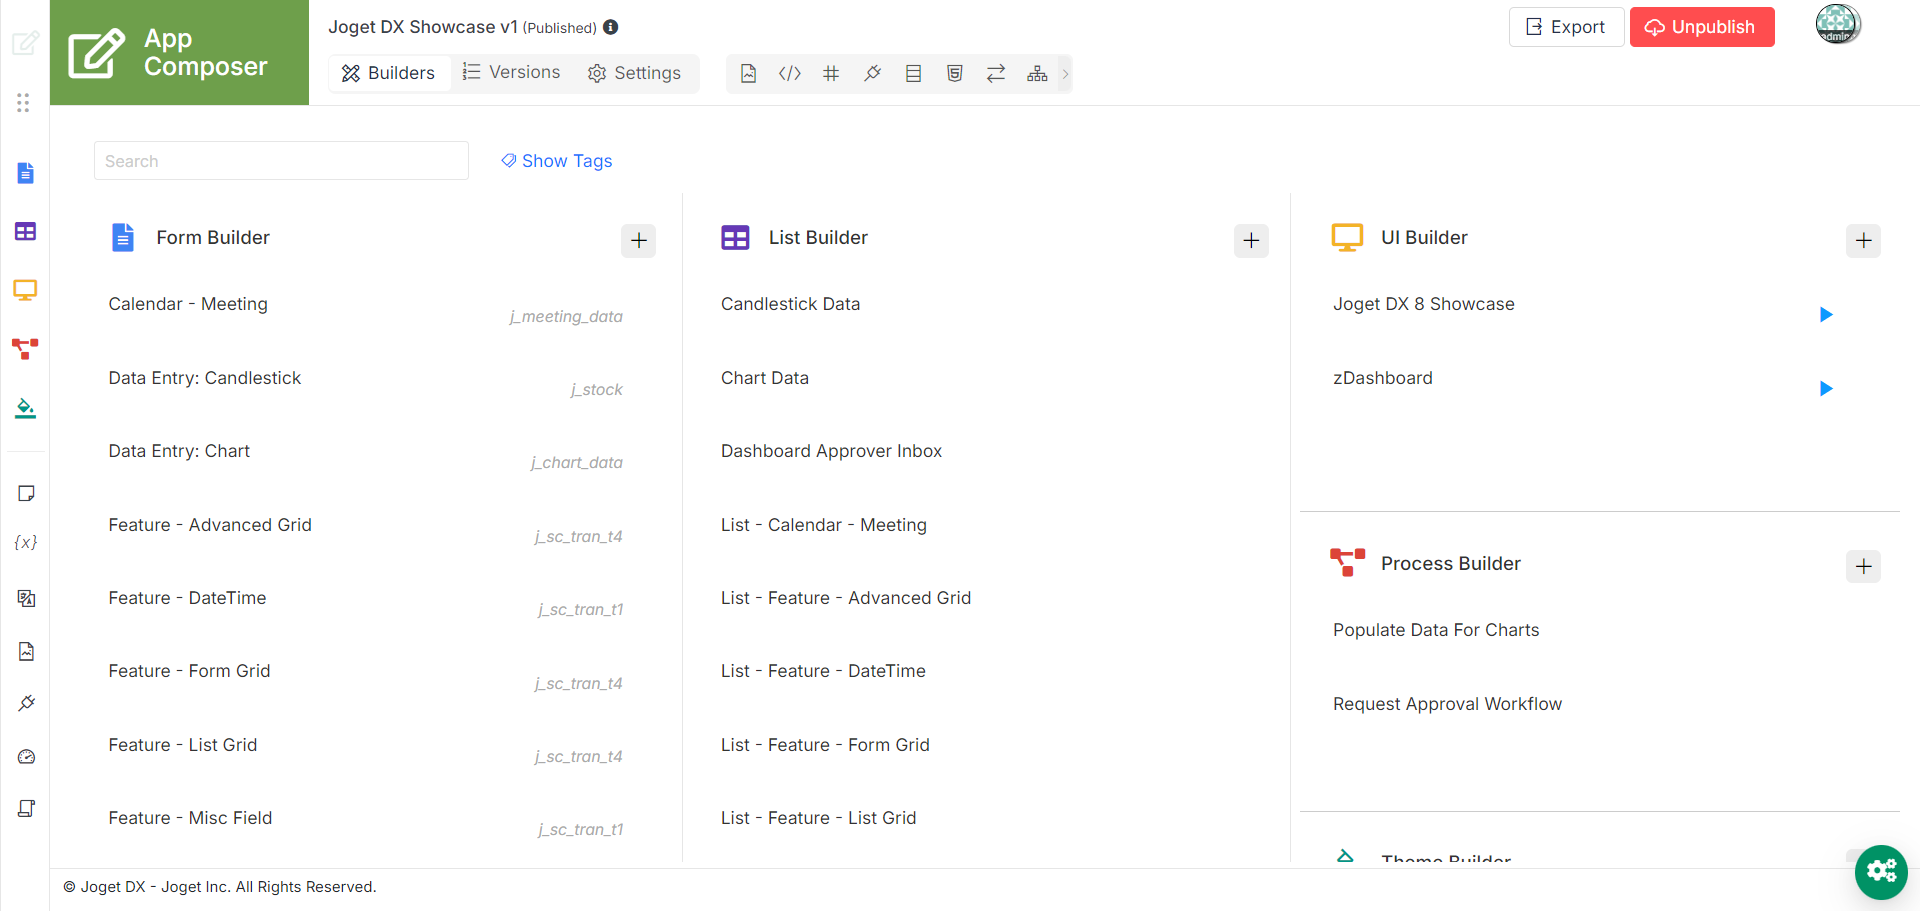Add a new form with Form Builder plus
The height and width of the screenshot is (911, 1920).
[x=638, y=240]
